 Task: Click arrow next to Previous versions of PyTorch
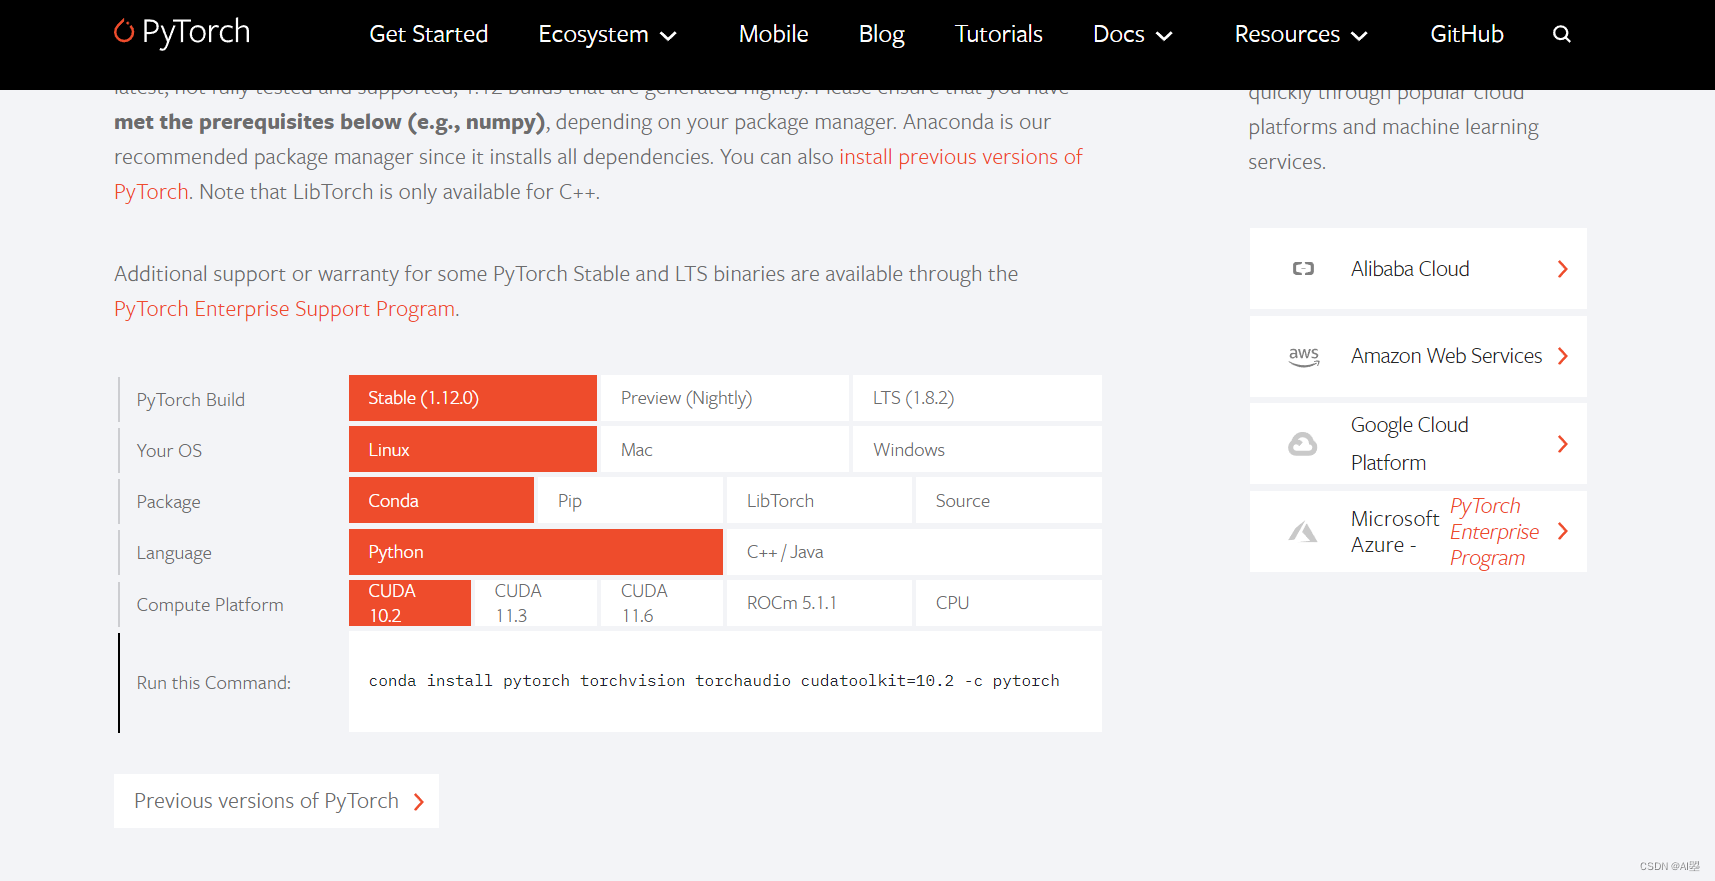419,802
